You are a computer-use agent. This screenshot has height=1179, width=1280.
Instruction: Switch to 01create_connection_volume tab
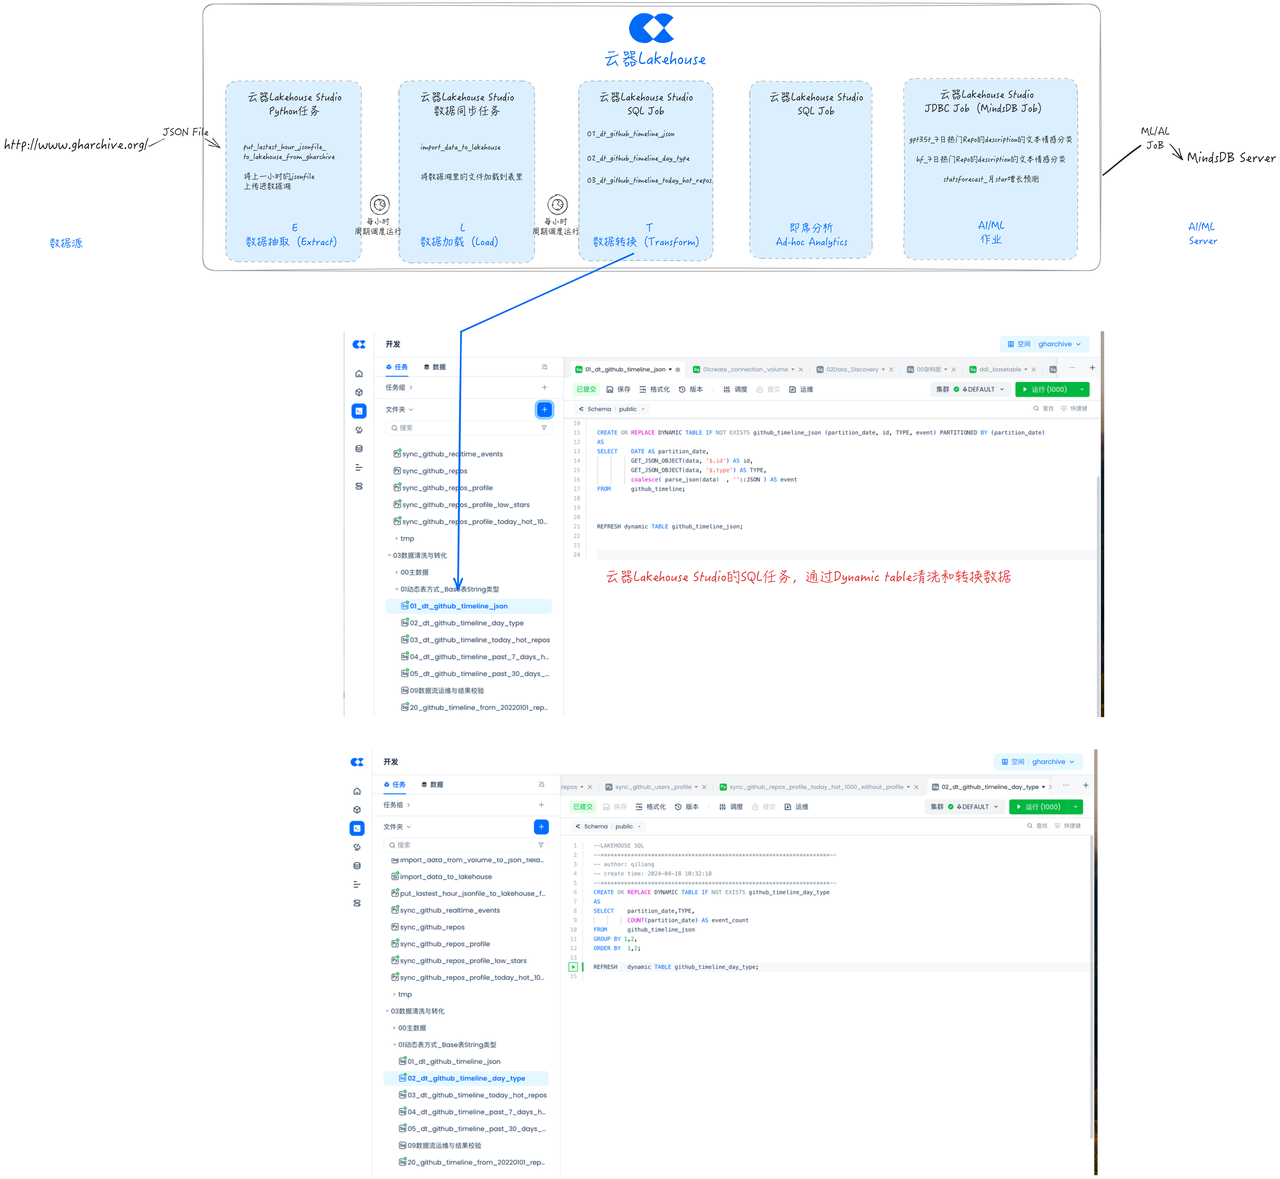coord(744,370)
